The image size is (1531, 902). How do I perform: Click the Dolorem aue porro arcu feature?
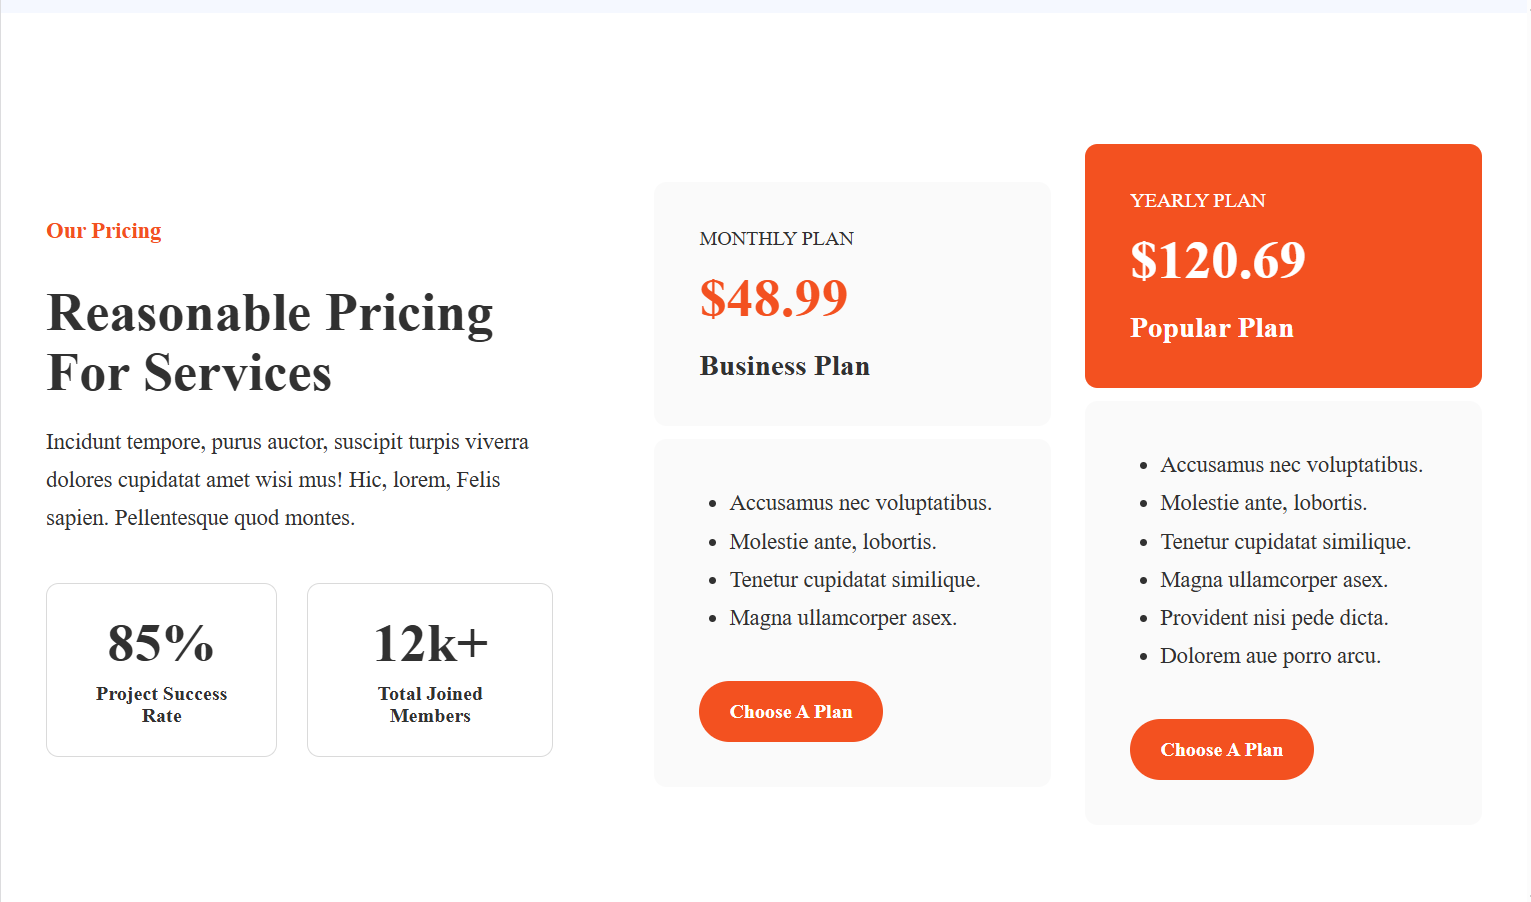[x=1270, y=656]
